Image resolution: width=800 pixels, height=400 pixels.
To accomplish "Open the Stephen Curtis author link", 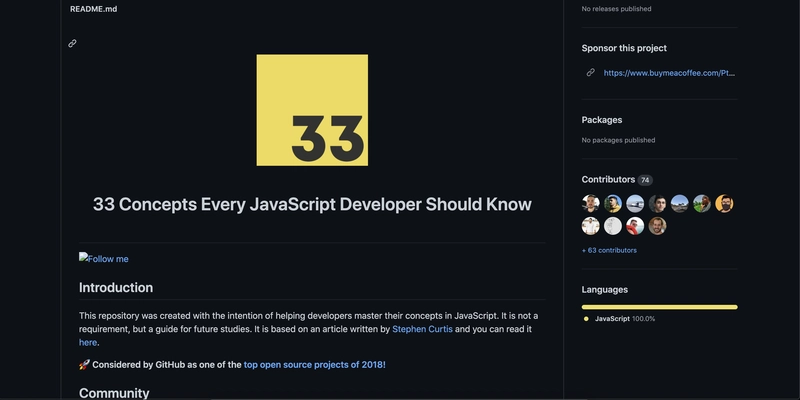I will [x=422, y=329].
